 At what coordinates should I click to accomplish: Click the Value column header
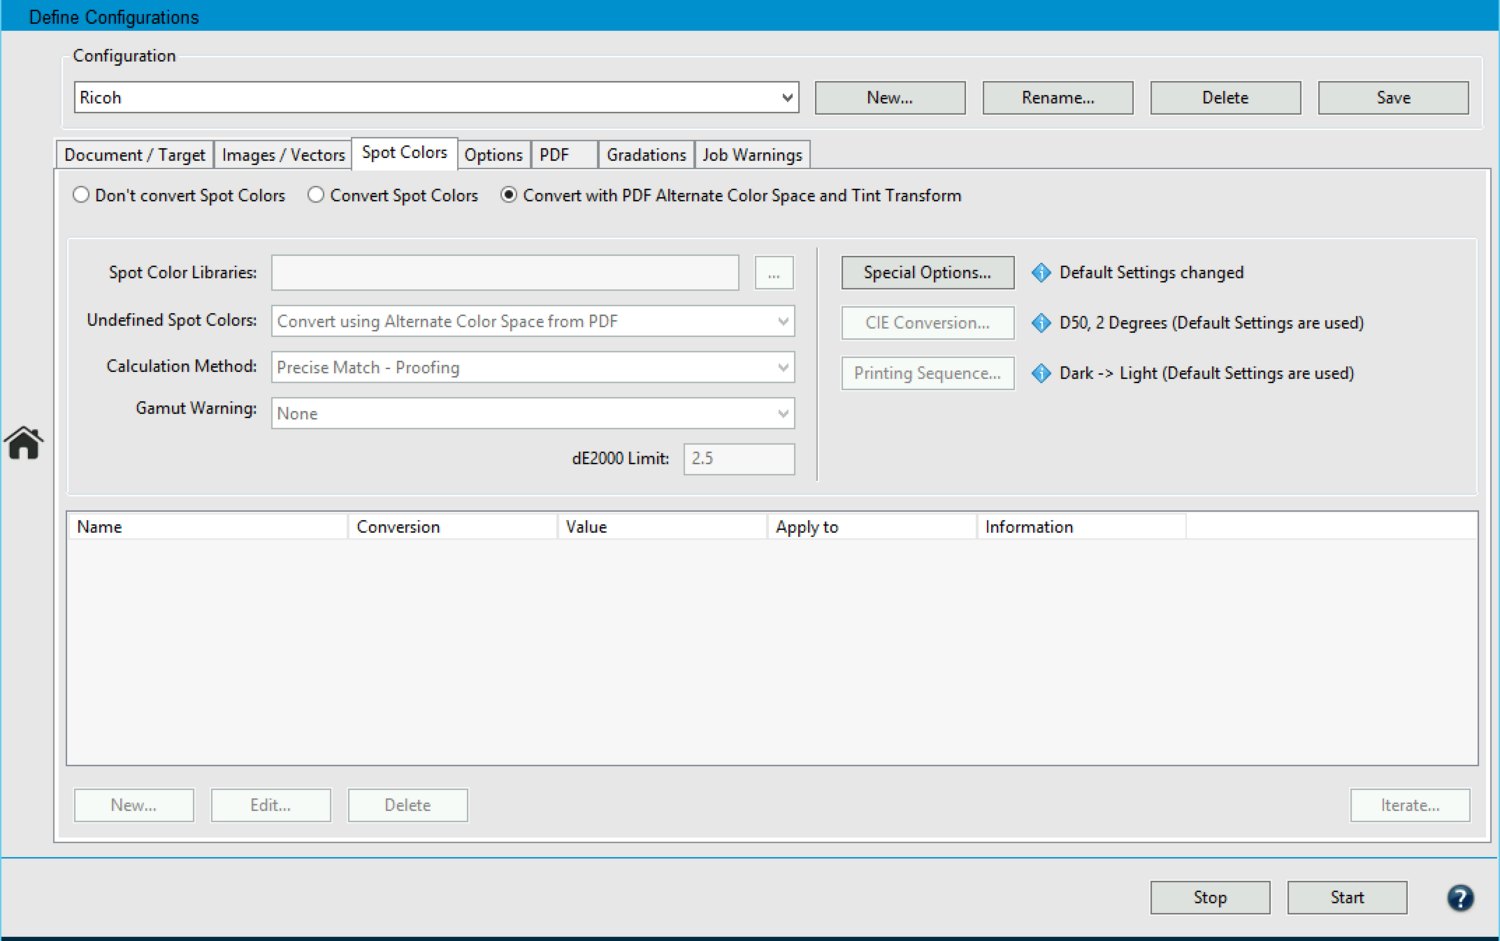(x=662, y=527)
